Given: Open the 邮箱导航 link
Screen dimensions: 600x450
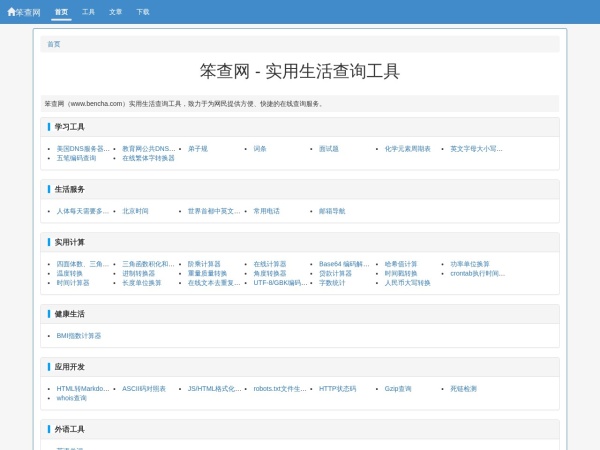Looking at the screenshot, I should coord(332,211).
